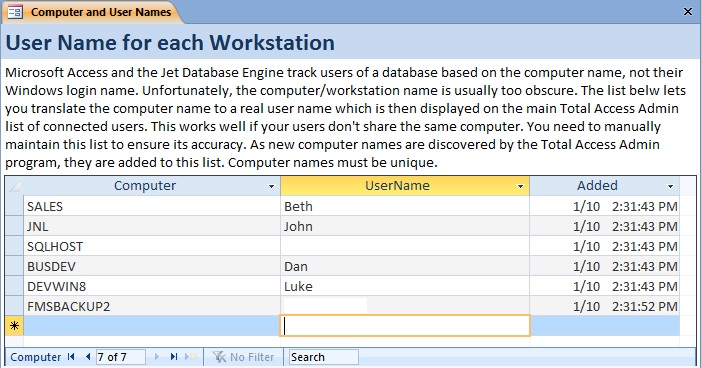Select the row selector for DEVWIN8
702x368 pixels.
point(14,286)
